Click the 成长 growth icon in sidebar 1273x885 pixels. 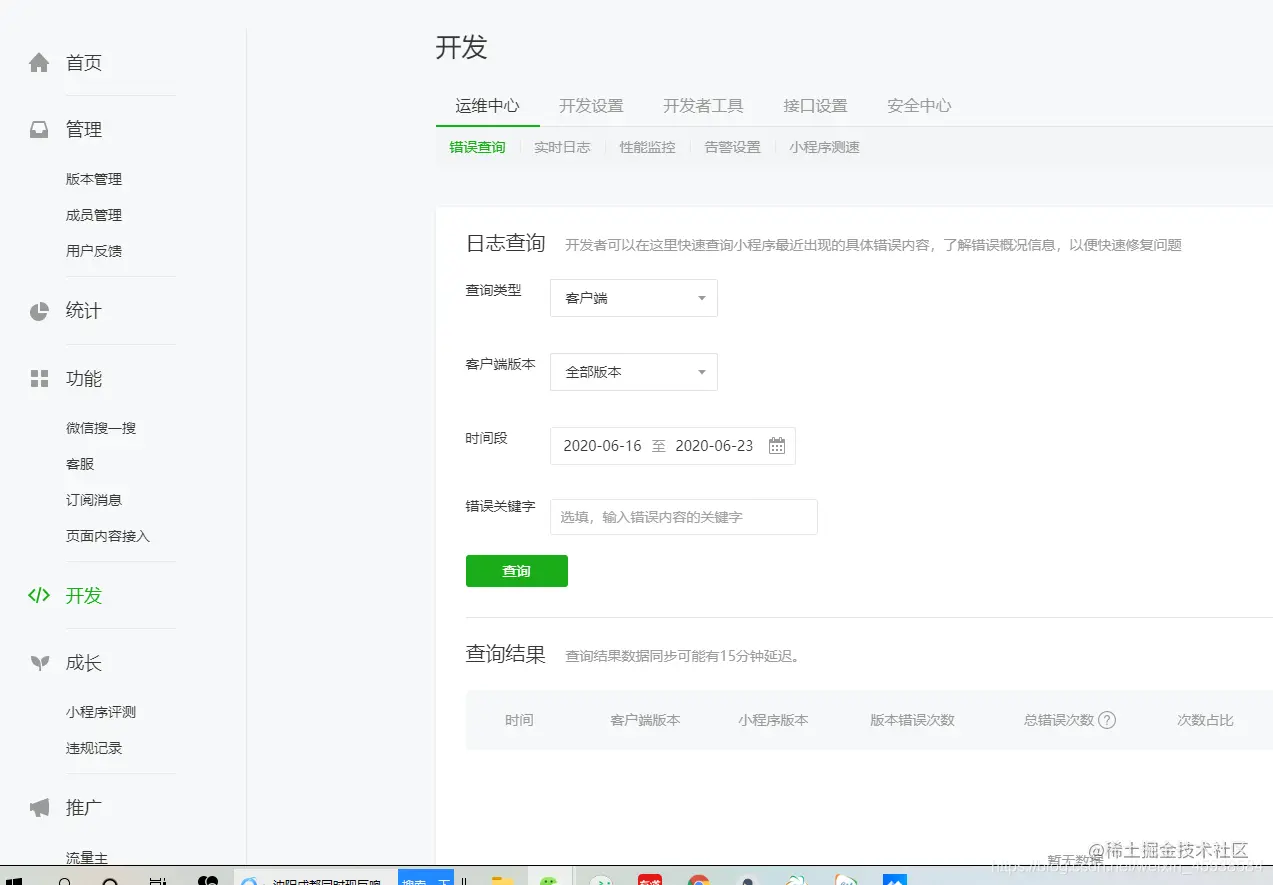[38, 662]
